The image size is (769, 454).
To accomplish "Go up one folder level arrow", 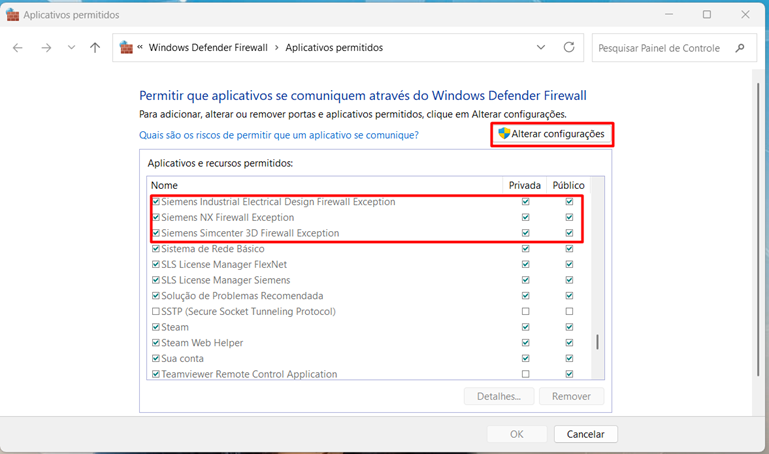I will (95, 48).
